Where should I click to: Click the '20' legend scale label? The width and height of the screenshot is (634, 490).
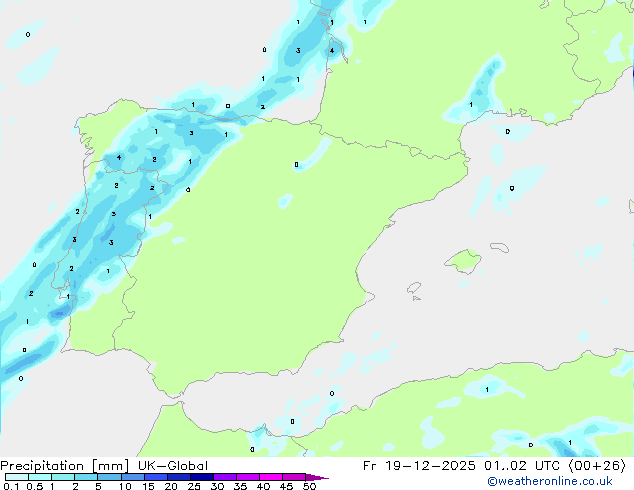pyautogui.click(x=171, y=486)
